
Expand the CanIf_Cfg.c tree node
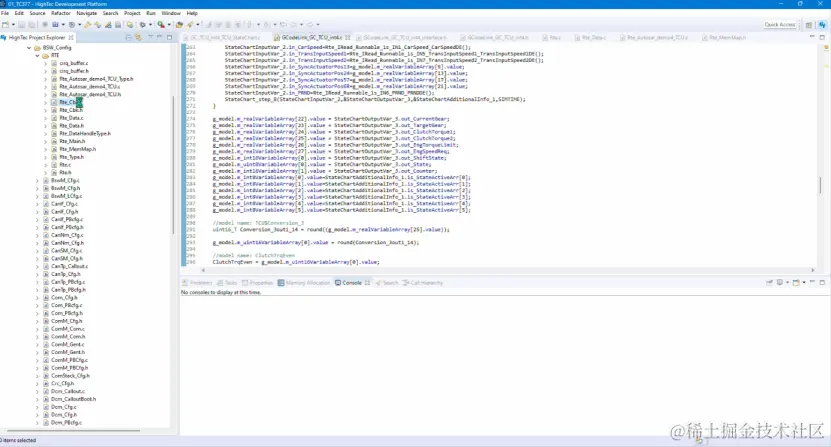tap(37, 204)
